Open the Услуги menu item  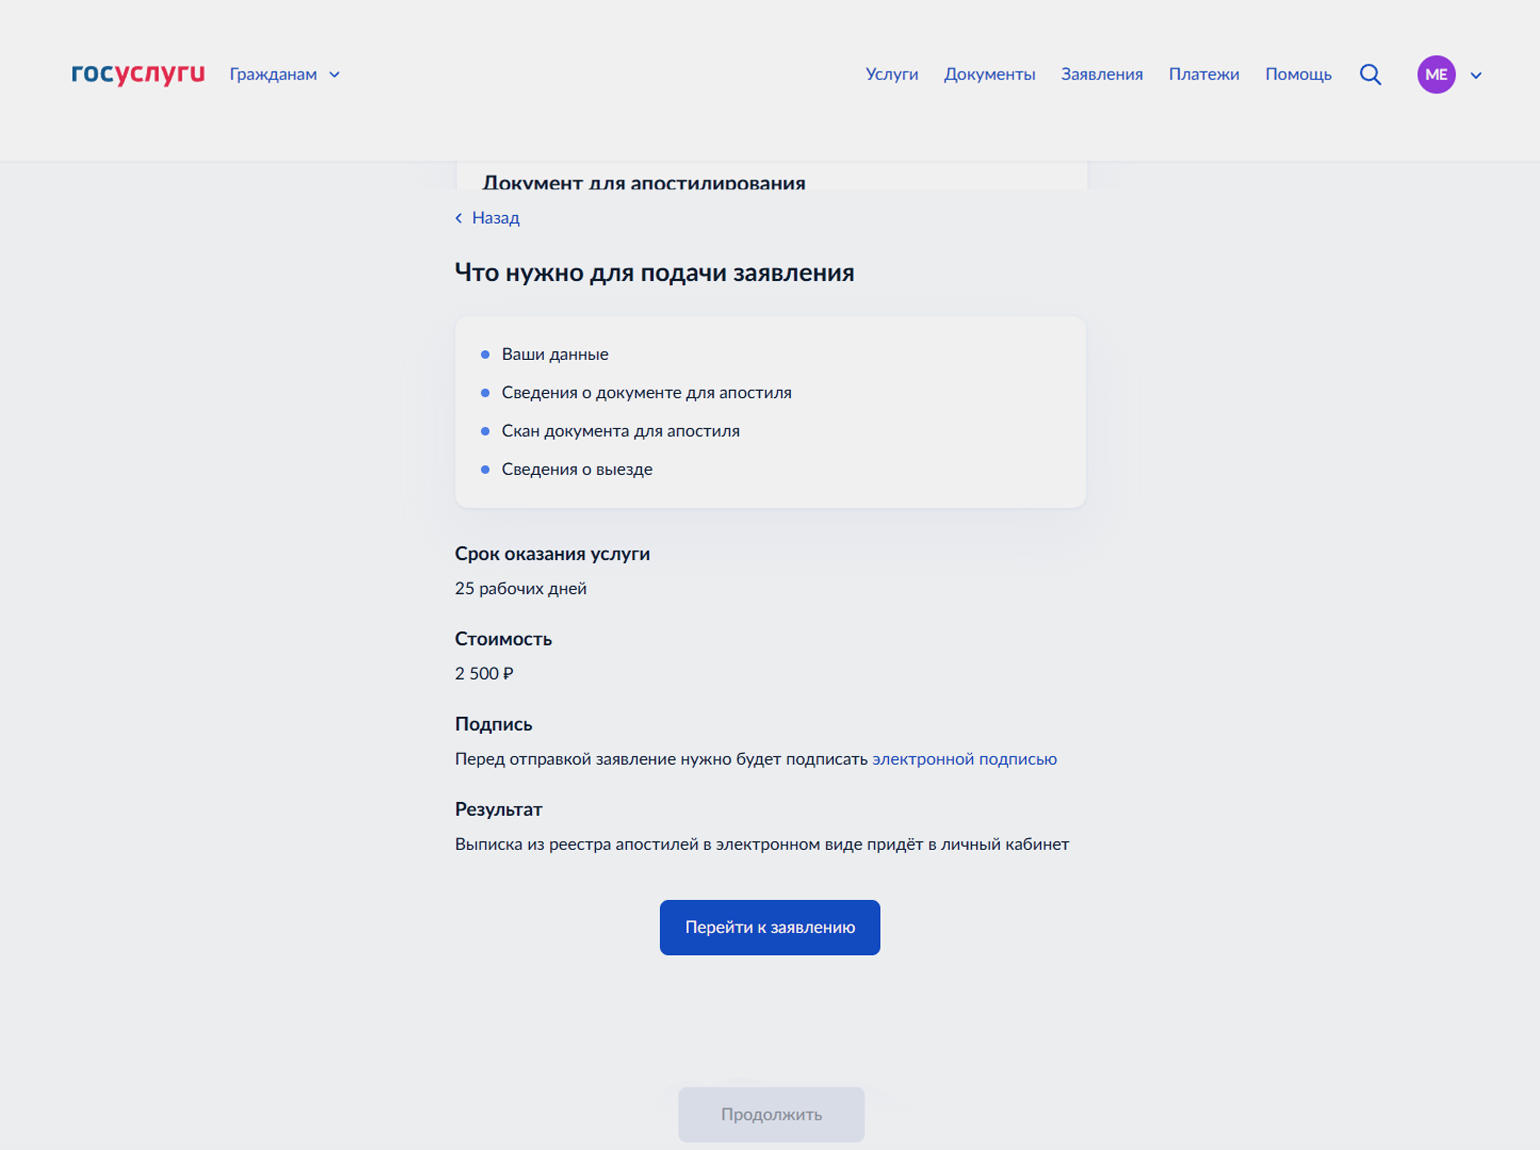892,74
